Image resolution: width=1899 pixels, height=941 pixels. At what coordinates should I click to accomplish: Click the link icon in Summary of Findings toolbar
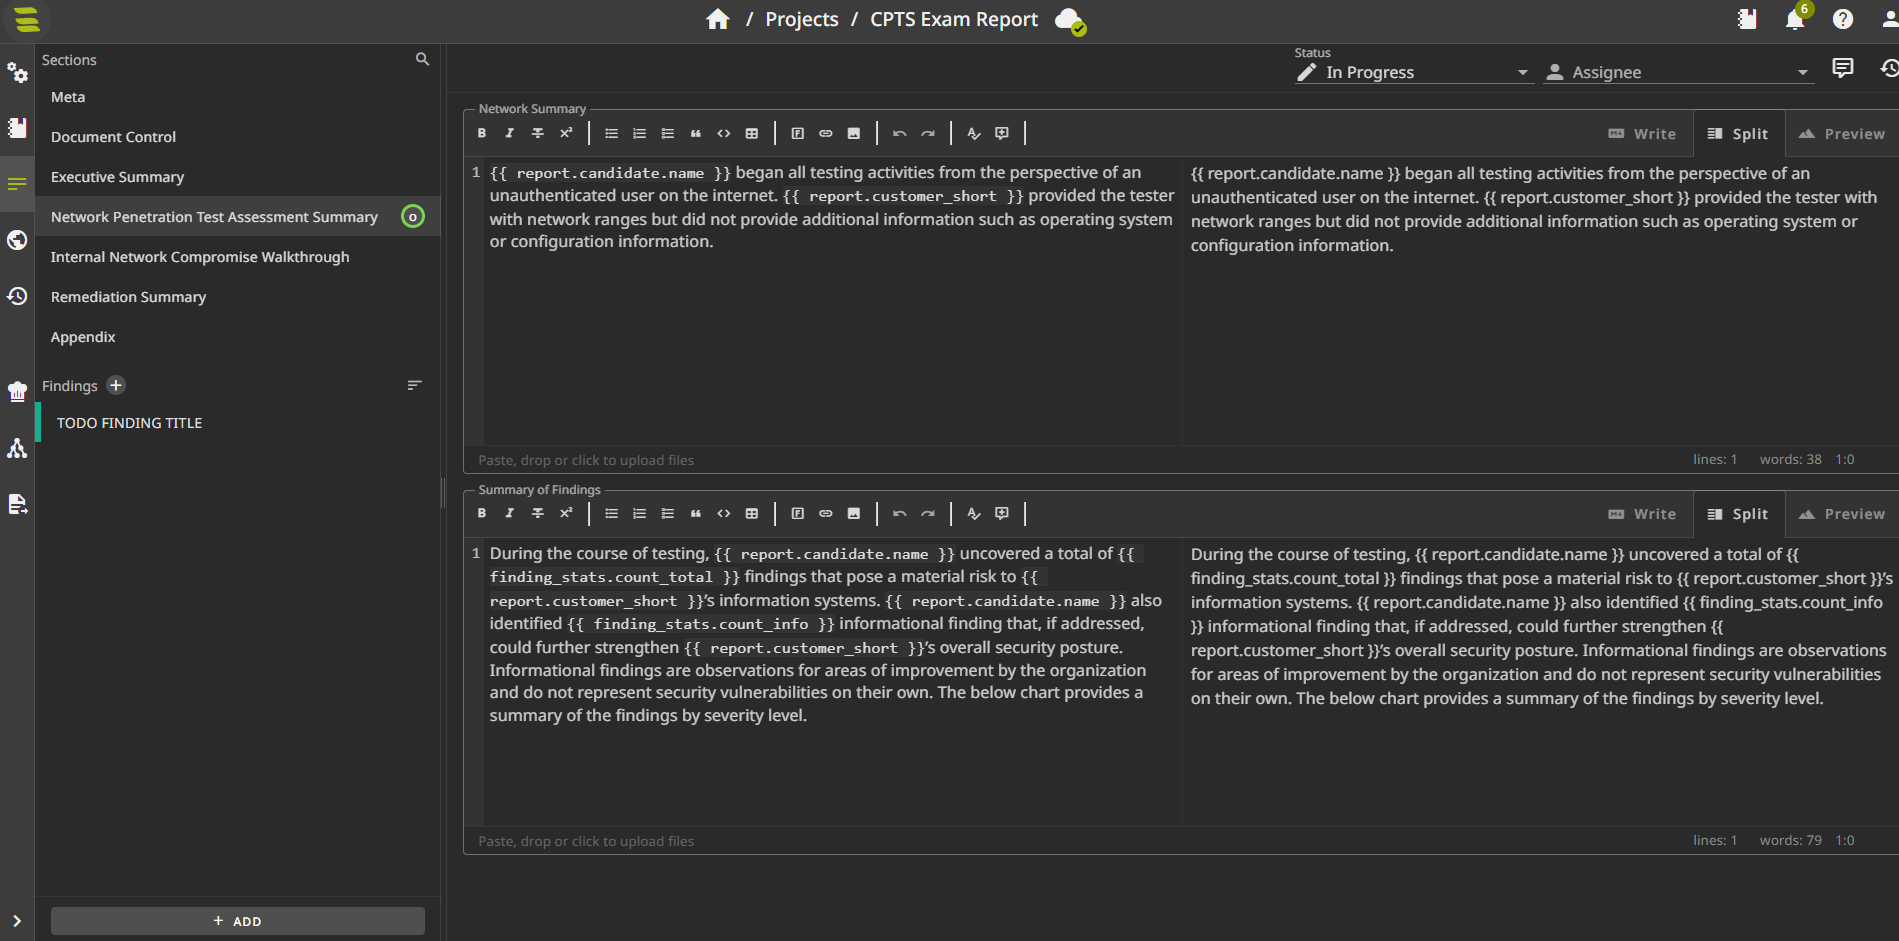coord(826,514)
